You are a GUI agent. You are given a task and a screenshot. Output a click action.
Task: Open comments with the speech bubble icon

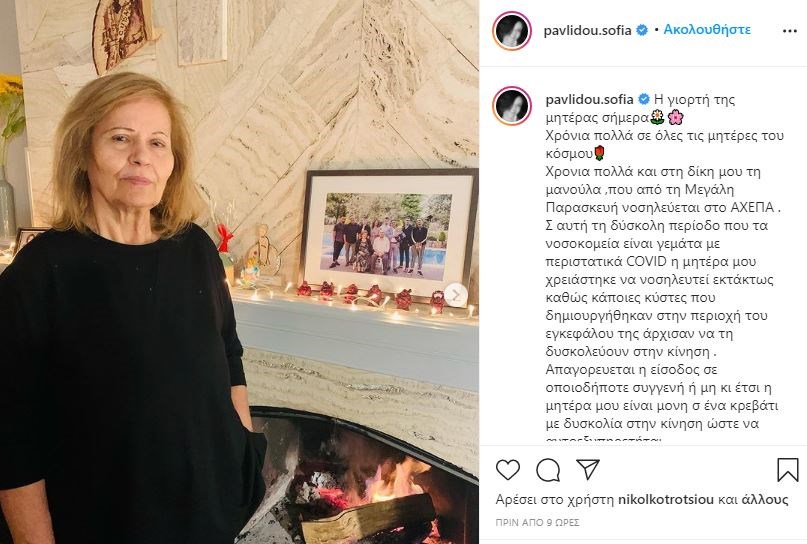[x=548, y=469]
